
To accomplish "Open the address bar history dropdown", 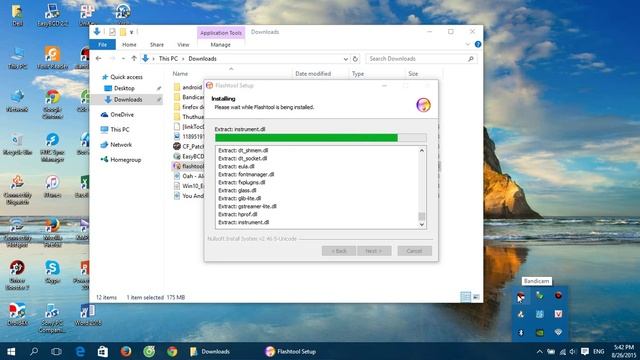I will tap(346, 59).
